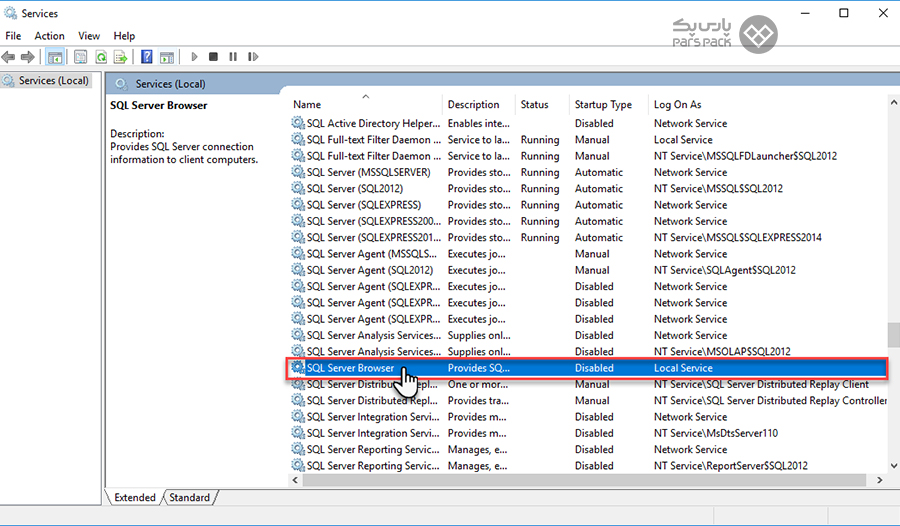The height and width of the screenshot is (526, 900).
Task: Click 'Enables inte...' description cell
Action: tap(479, 123)
